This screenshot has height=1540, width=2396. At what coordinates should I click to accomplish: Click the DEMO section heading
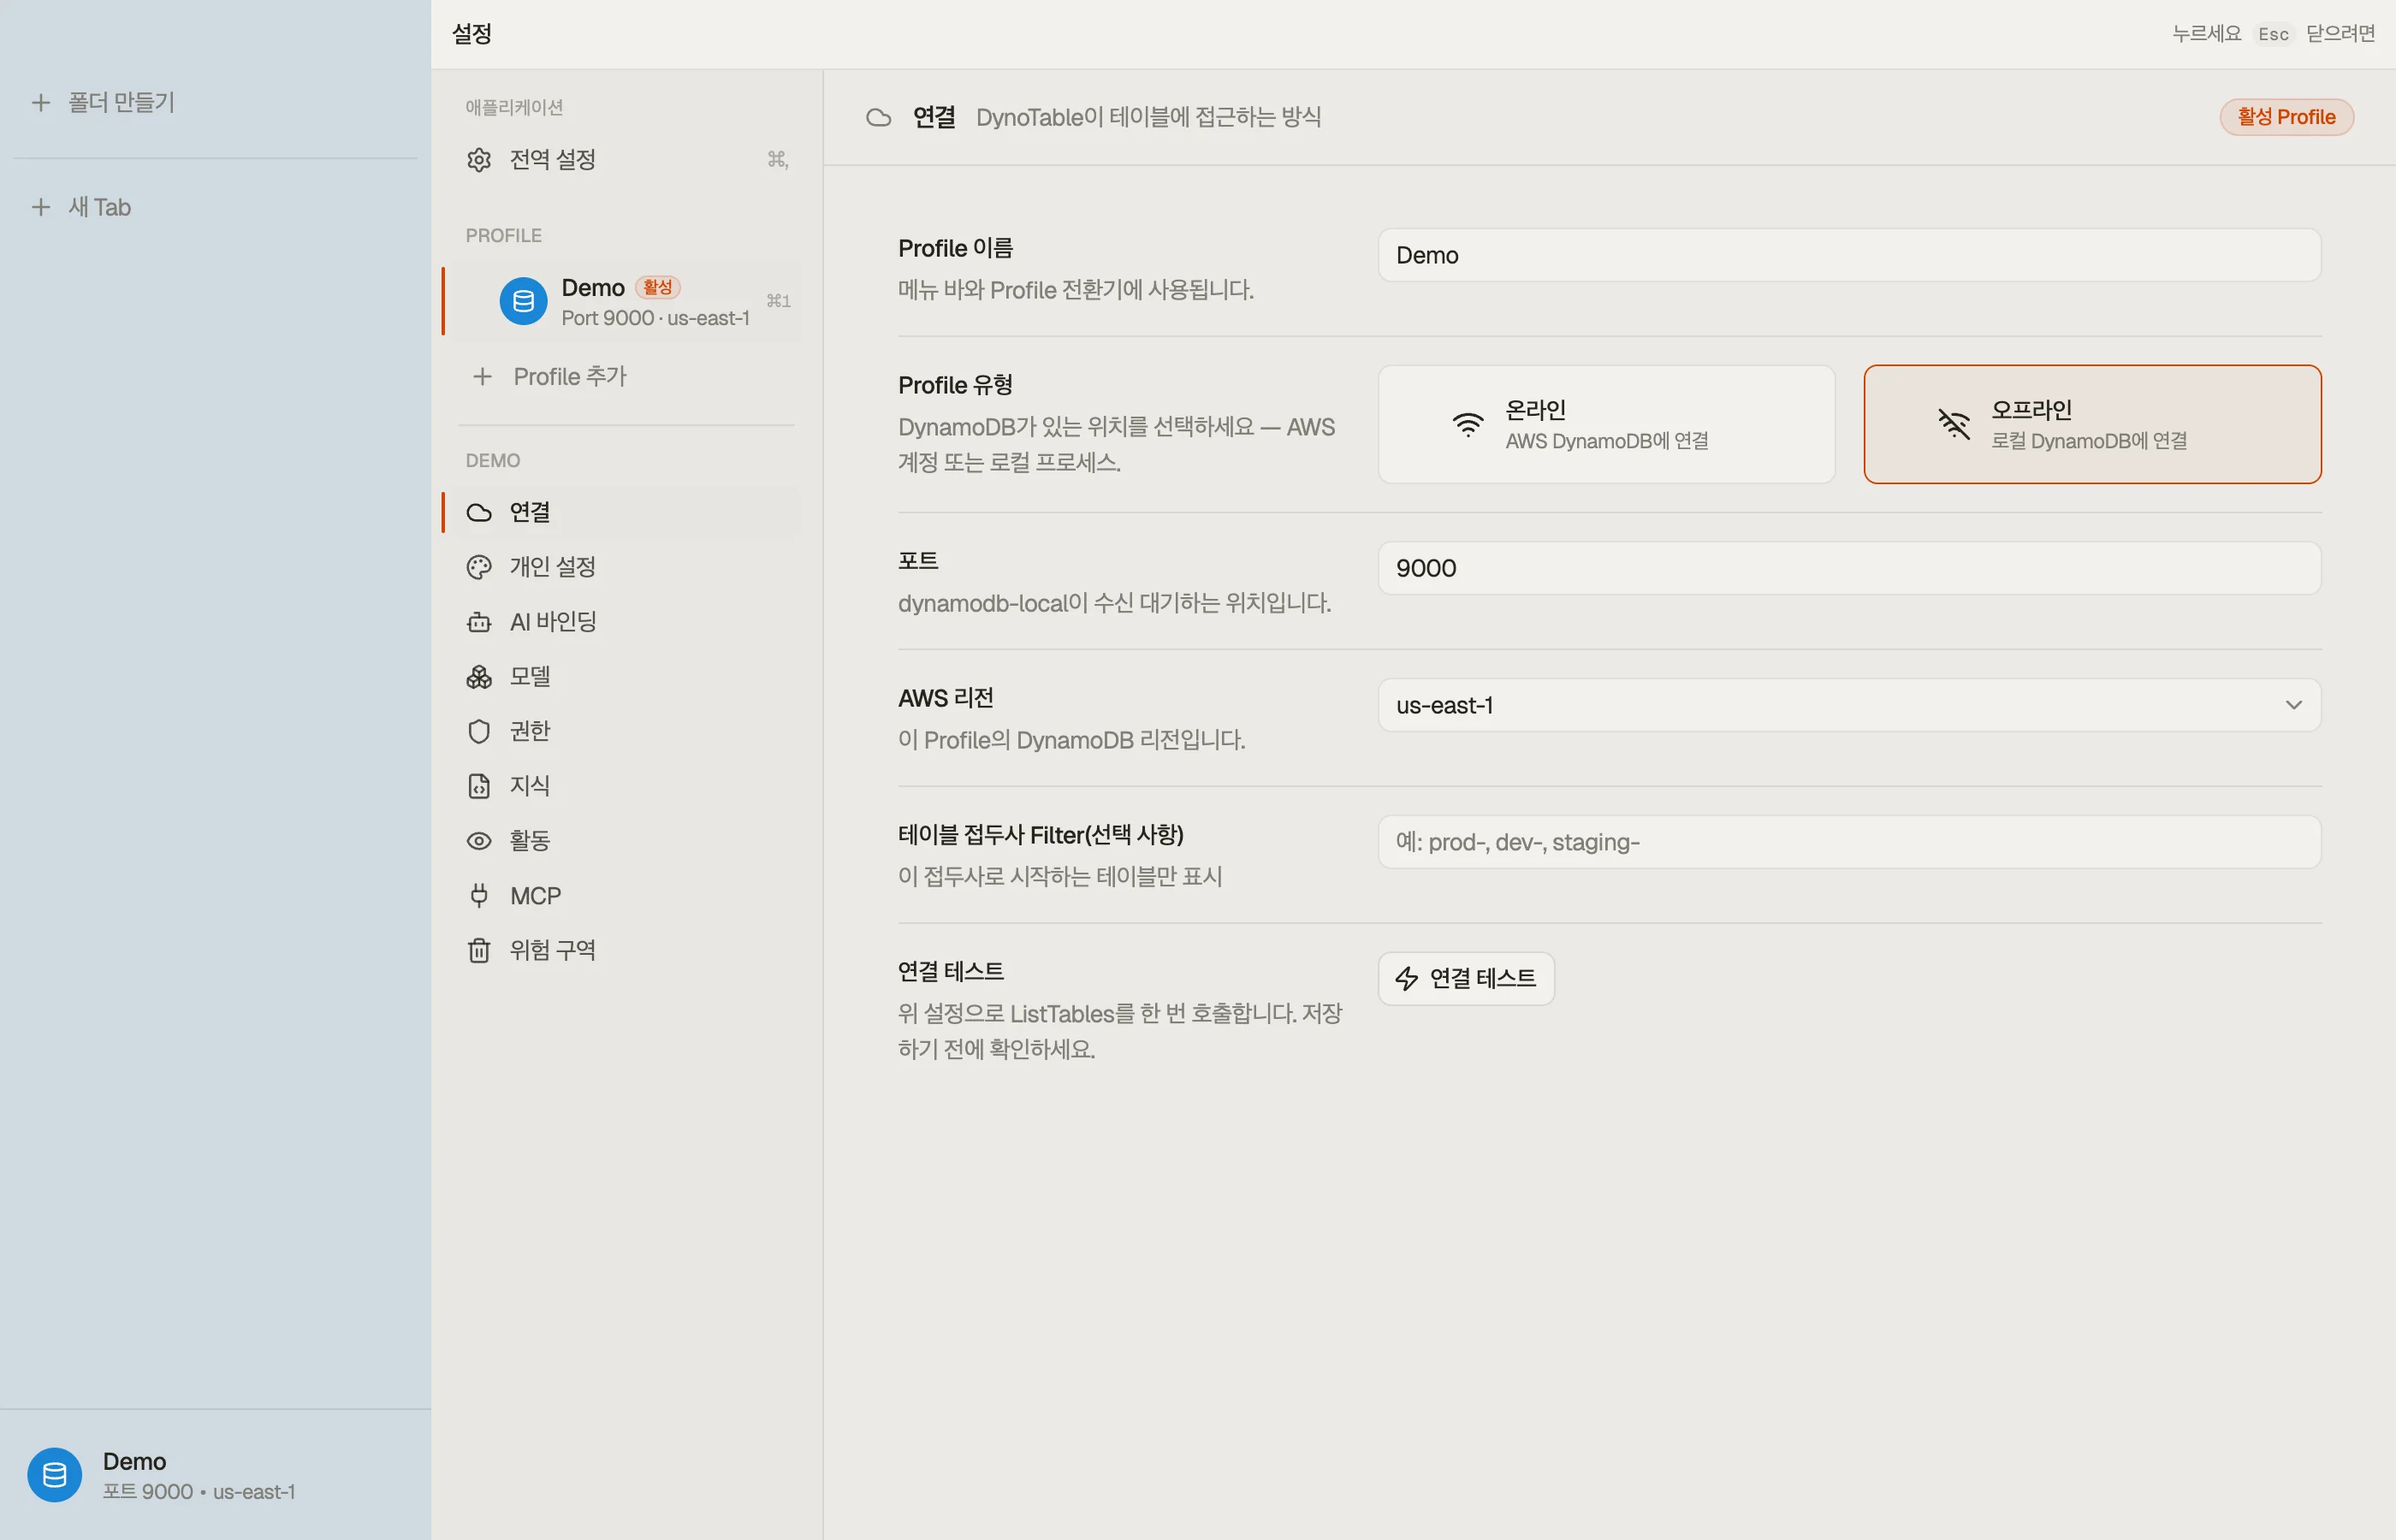pyautogui.click(x=493, y=461)
